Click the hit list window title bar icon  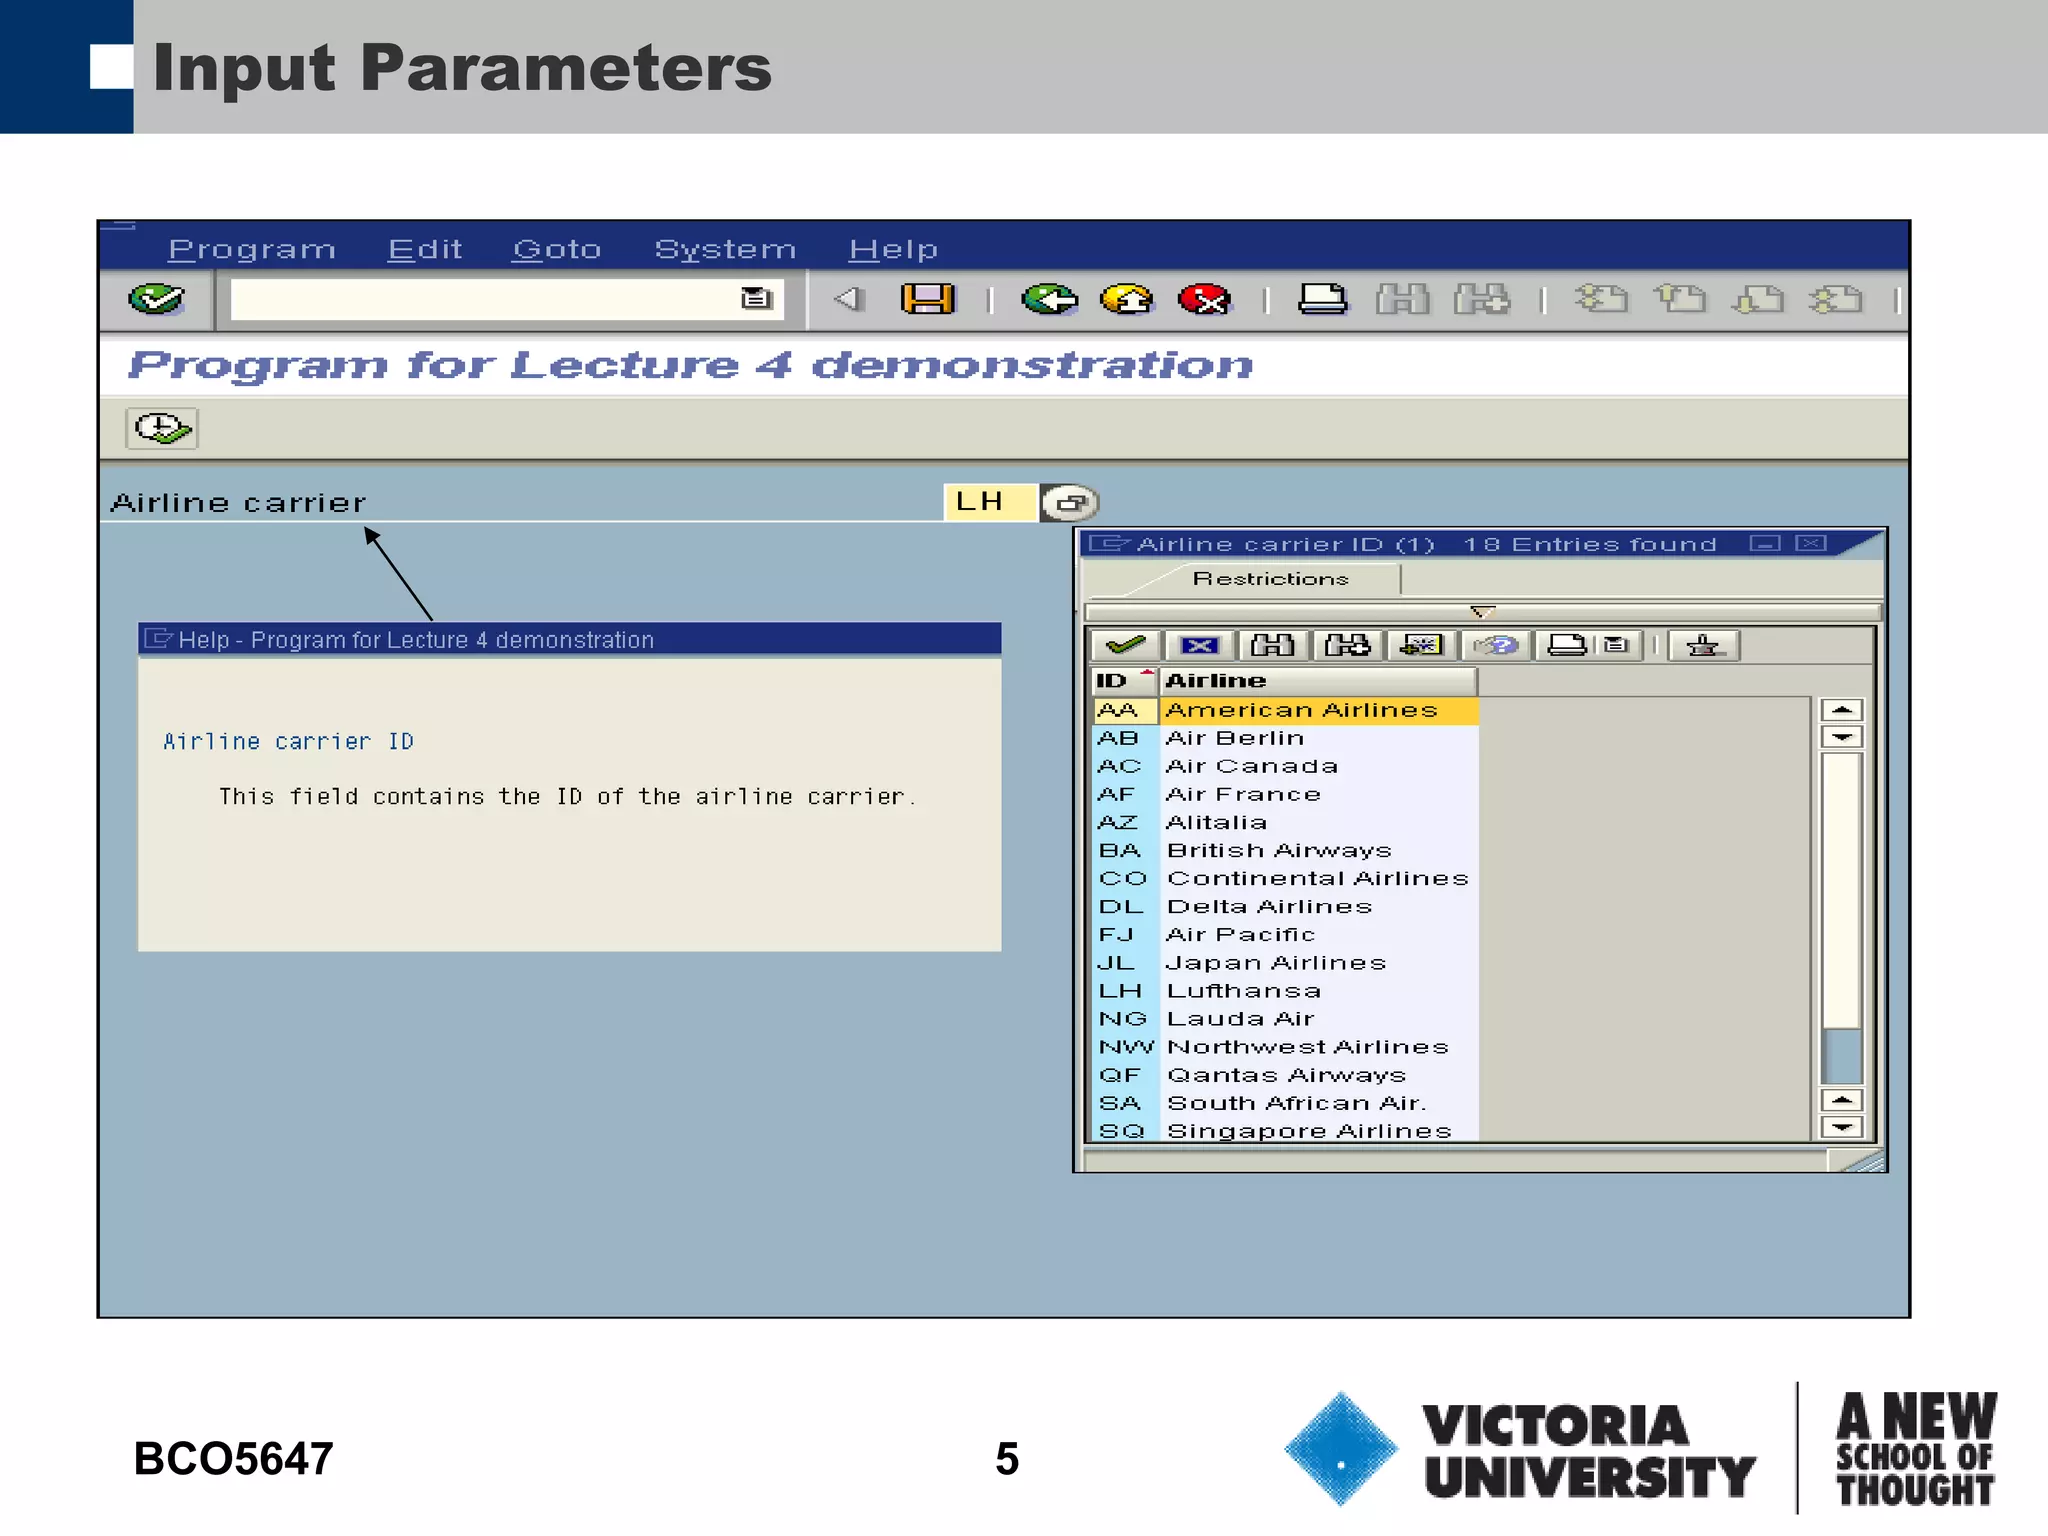tap(1110, 543)
